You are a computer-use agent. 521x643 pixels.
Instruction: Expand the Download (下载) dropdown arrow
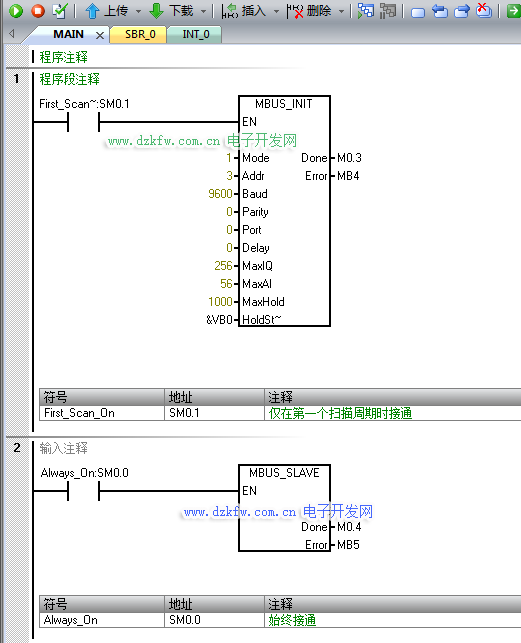[x=203, y=11]
